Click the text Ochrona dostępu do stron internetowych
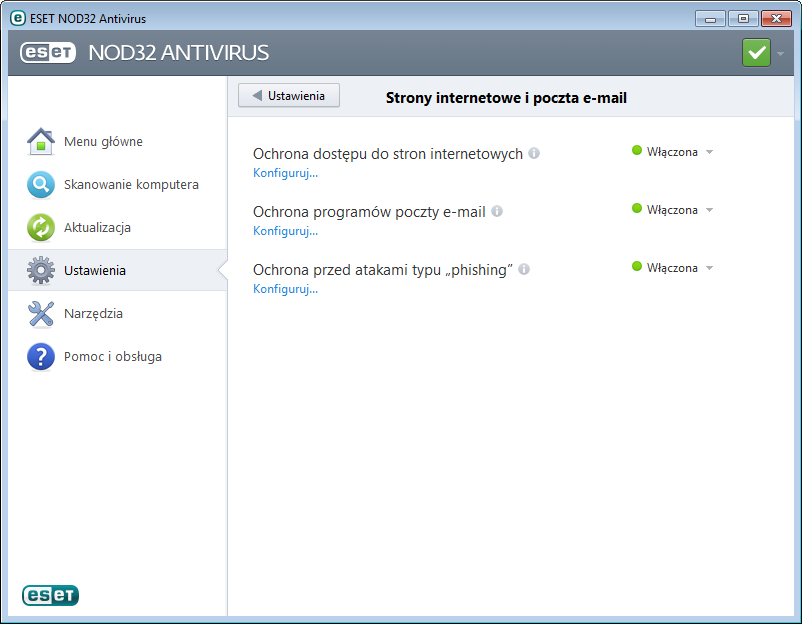Image resolution: width=802 pixels, height=624 pixels. click(x=388, y=154)
